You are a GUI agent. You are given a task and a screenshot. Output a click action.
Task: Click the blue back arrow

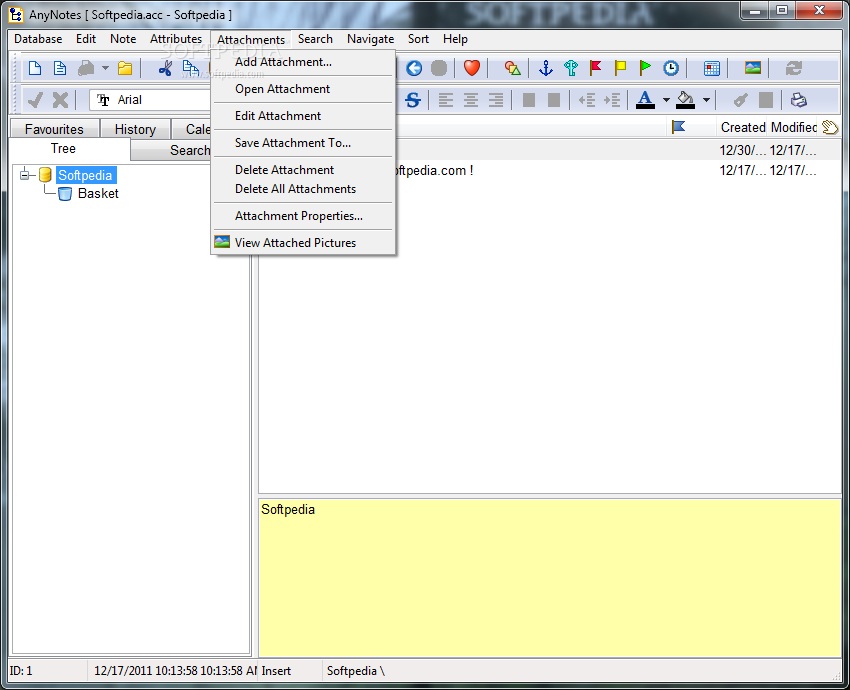(414, 68)
